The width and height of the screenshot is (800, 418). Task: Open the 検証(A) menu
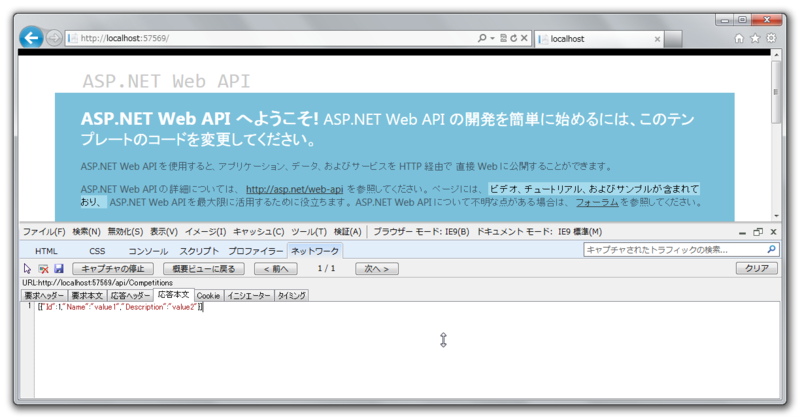347,232
